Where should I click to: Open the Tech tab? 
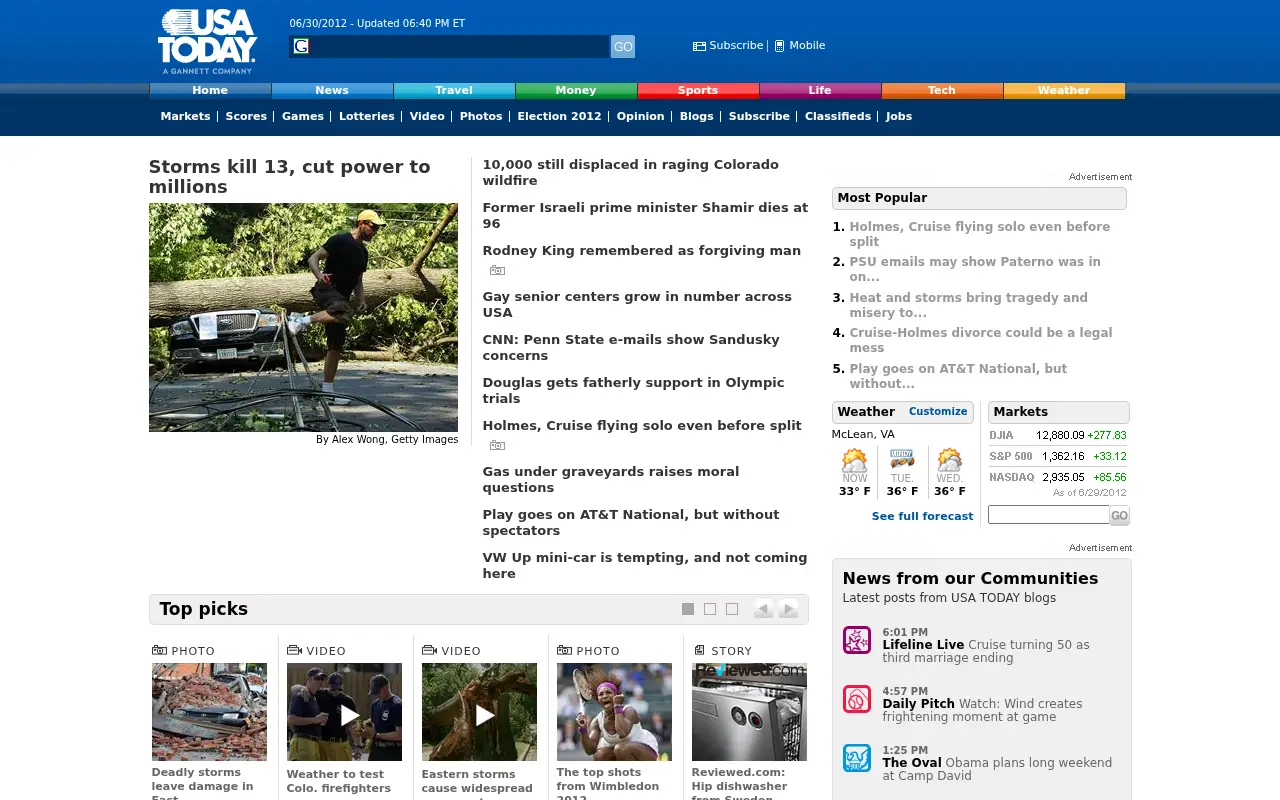942,91
